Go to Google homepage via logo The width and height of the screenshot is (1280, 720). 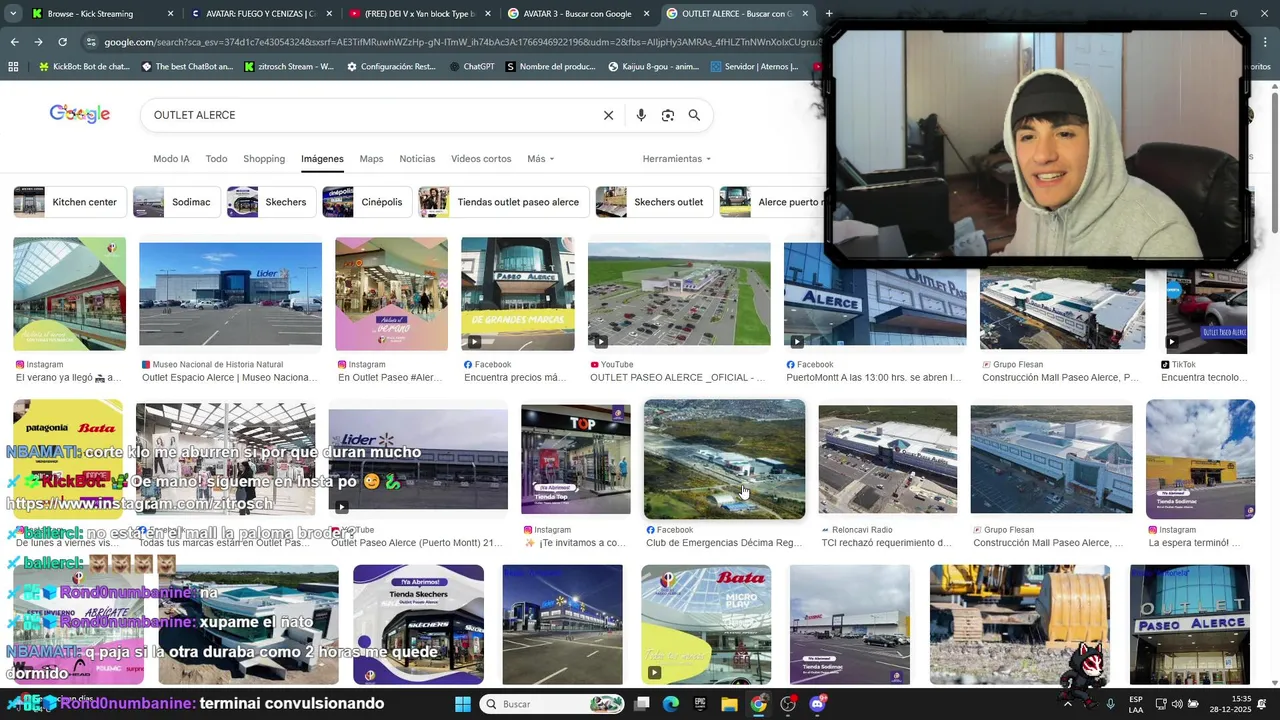point(80,114)
